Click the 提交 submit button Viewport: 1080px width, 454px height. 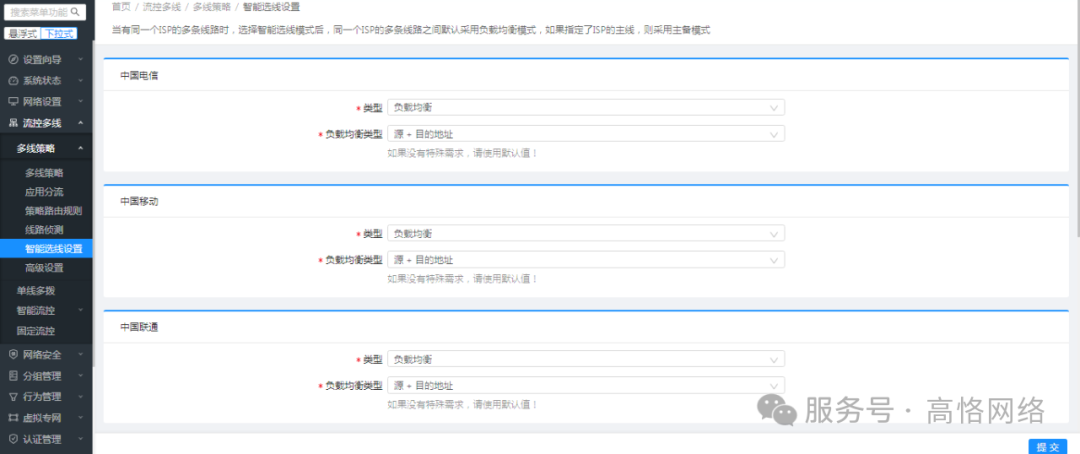1048,446
